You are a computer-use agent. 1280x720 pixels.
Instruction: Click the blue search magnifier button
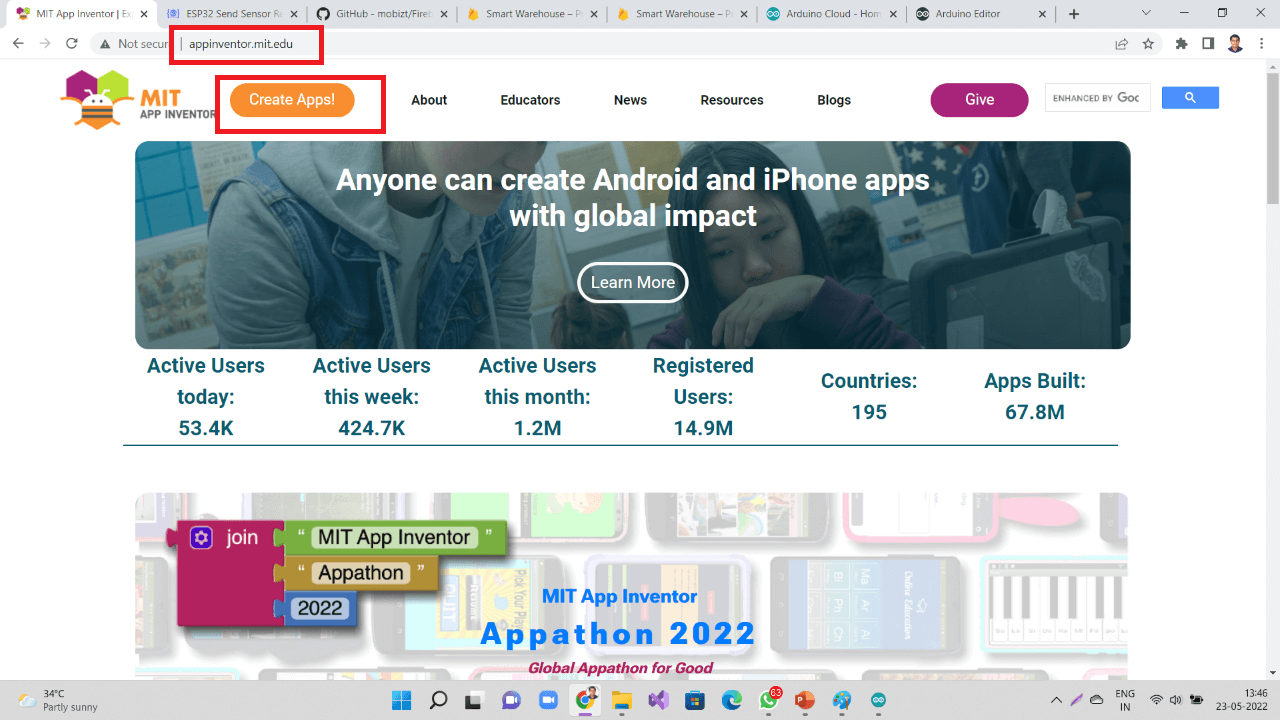(x=1190, y=98)
